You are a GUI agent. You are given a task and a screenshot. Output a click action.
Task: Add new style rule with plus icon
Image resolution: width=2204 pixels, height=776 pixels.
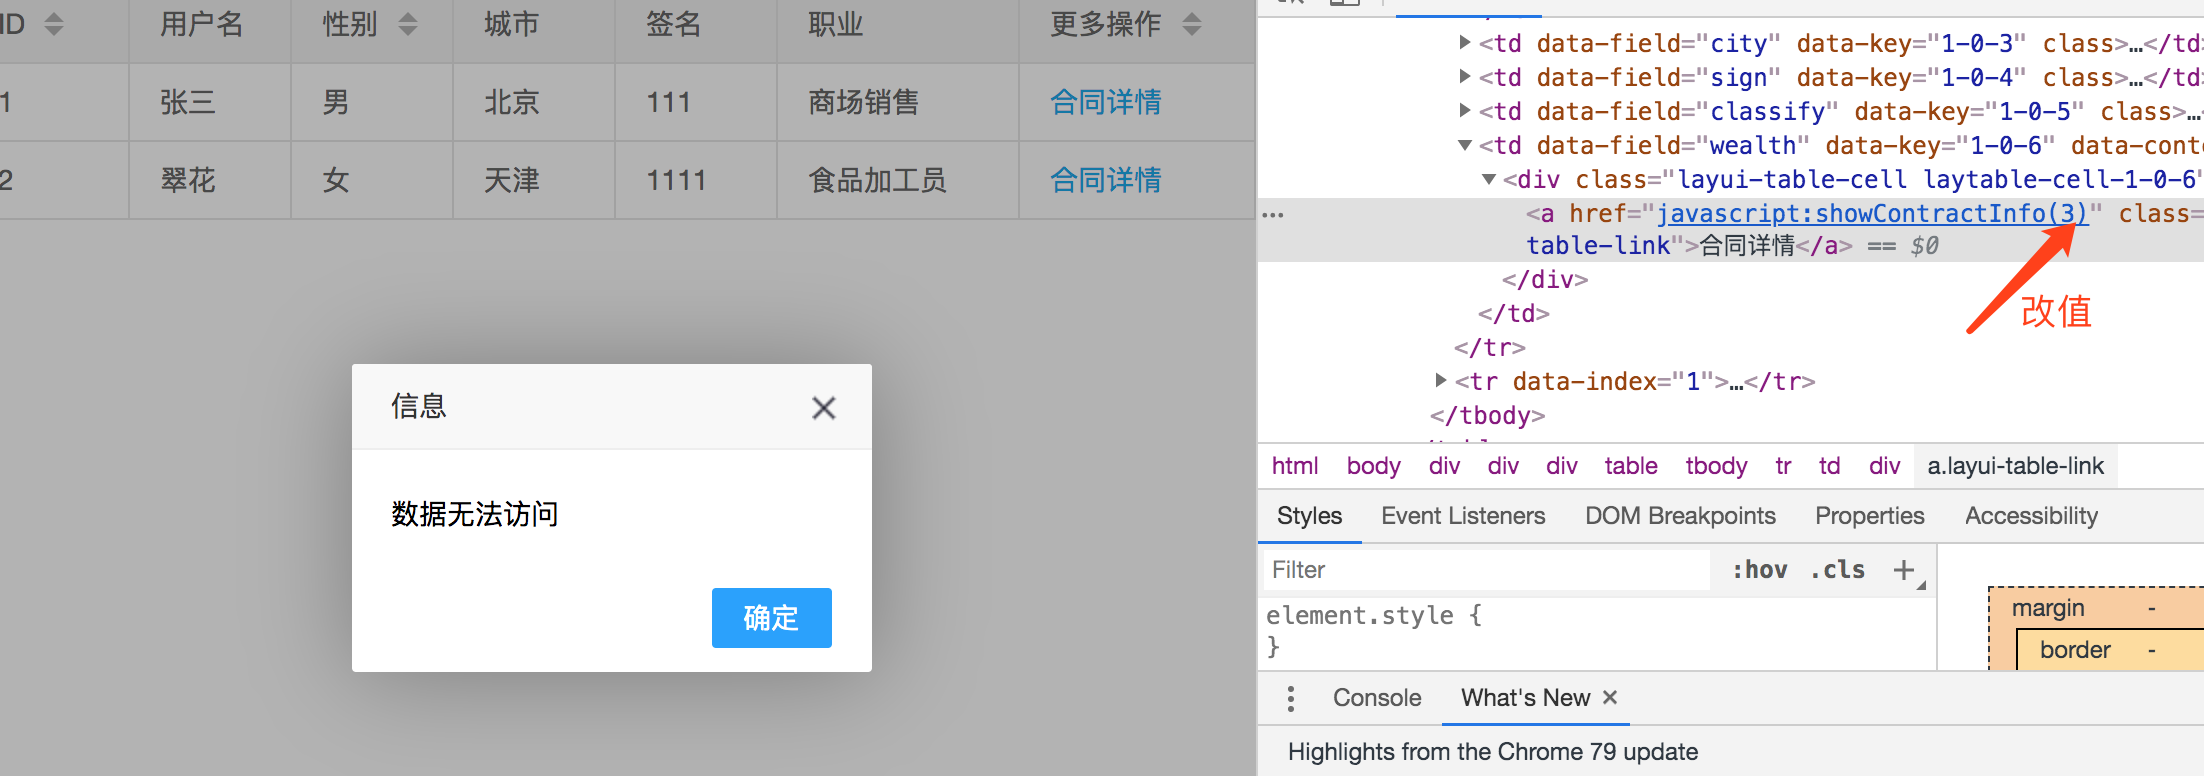[1904, 570]
